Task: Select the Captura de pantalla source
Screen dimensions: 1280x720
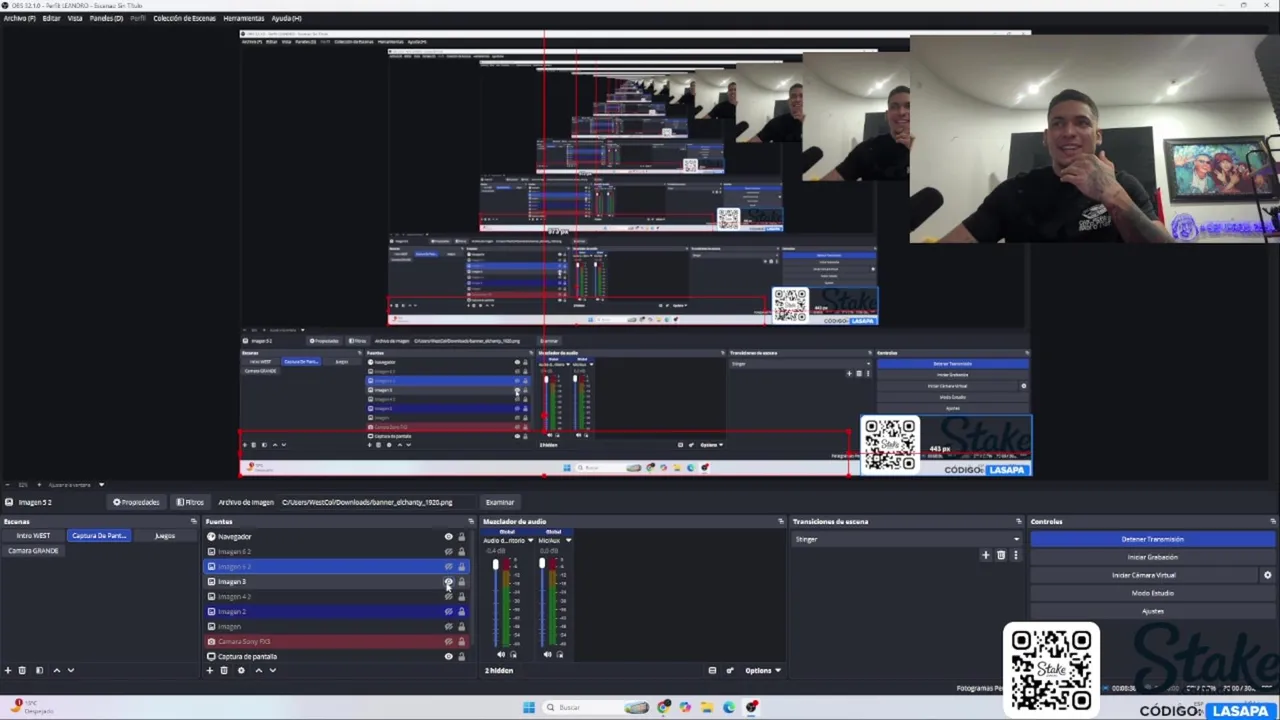Action: click(x=335, y=657)
